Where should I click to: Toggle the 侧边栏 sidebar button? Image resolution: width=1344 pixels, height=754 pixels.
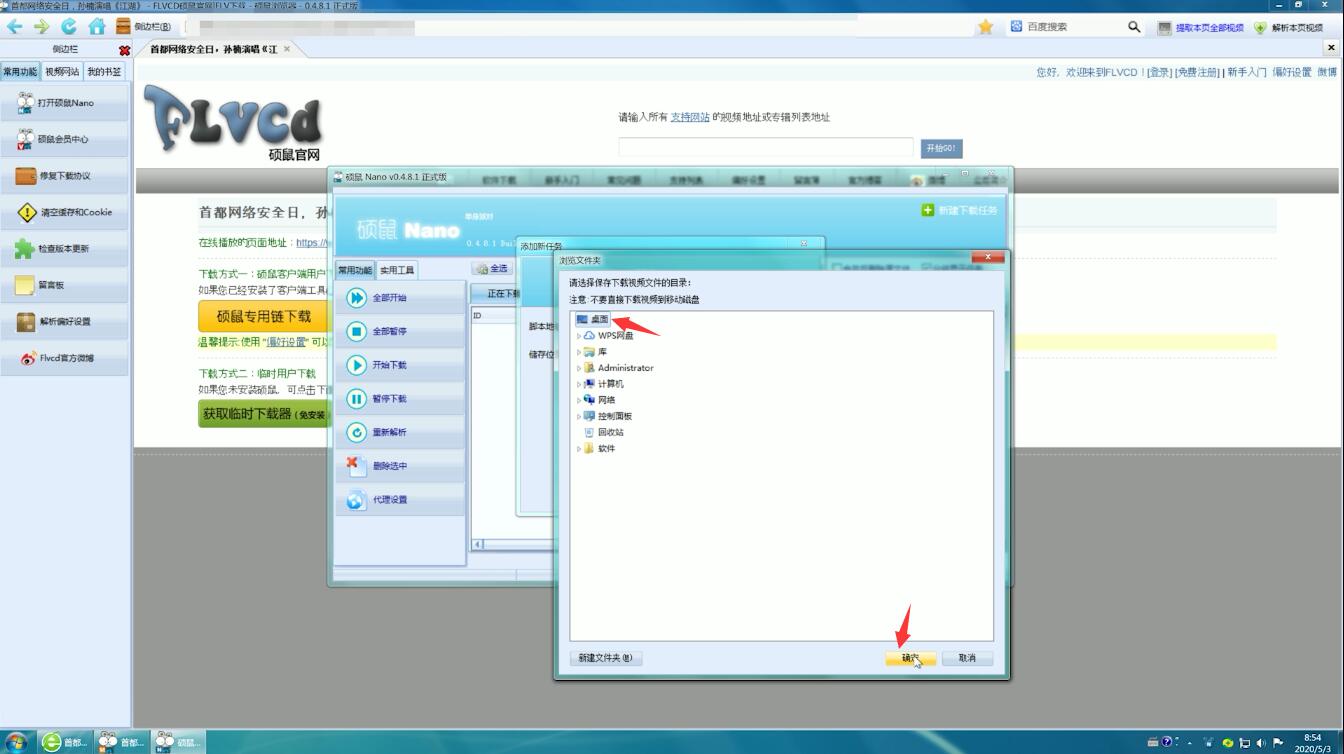pyautogui.click(x=144, y=27)
